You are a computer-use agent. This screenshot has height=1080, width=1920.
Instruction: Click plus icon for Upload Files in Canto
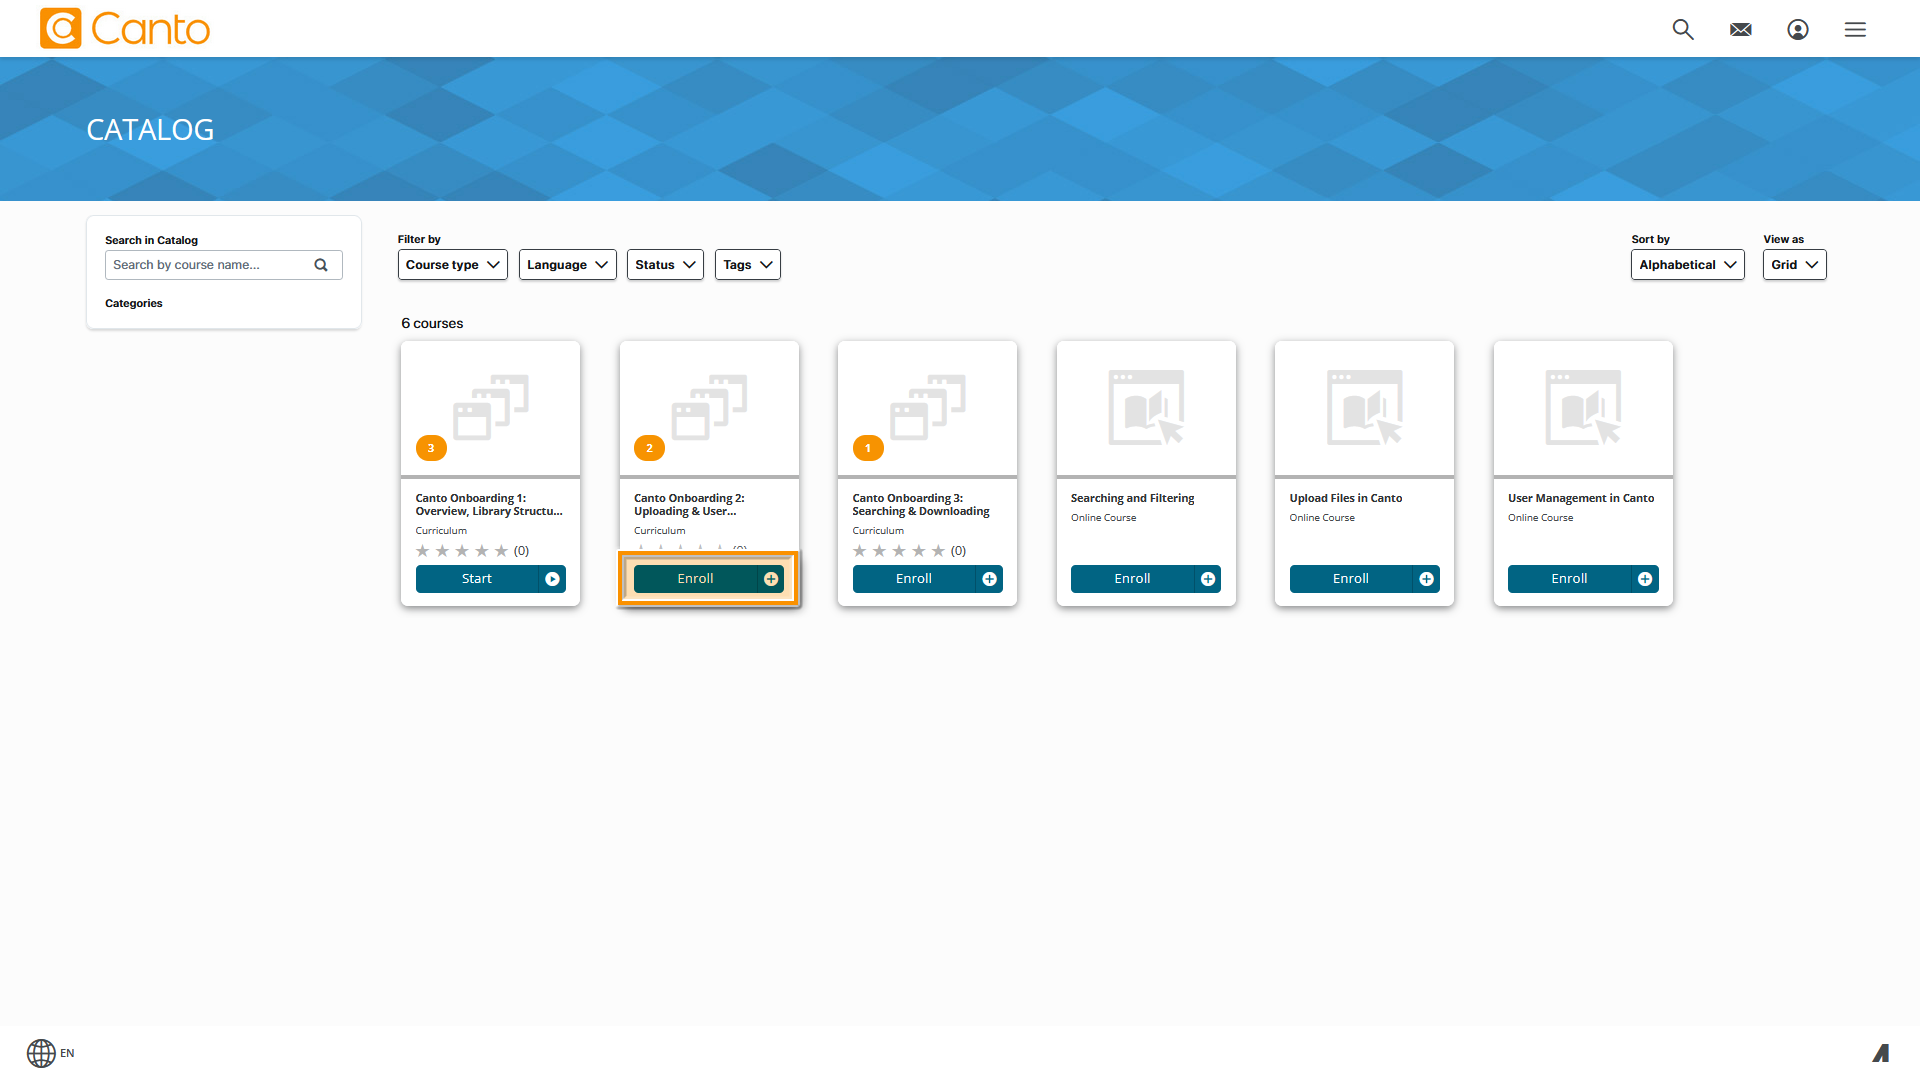coord(1427,579)
